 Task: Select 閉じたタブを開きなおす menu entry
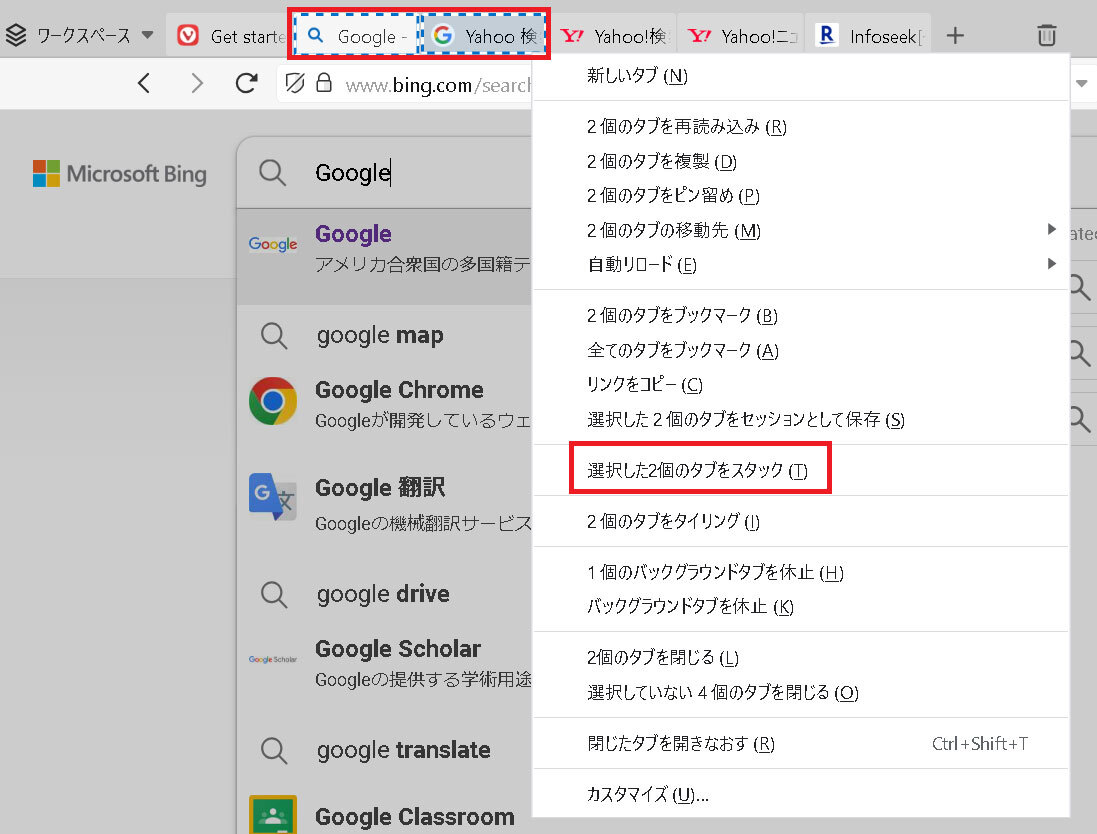(680, 744)
